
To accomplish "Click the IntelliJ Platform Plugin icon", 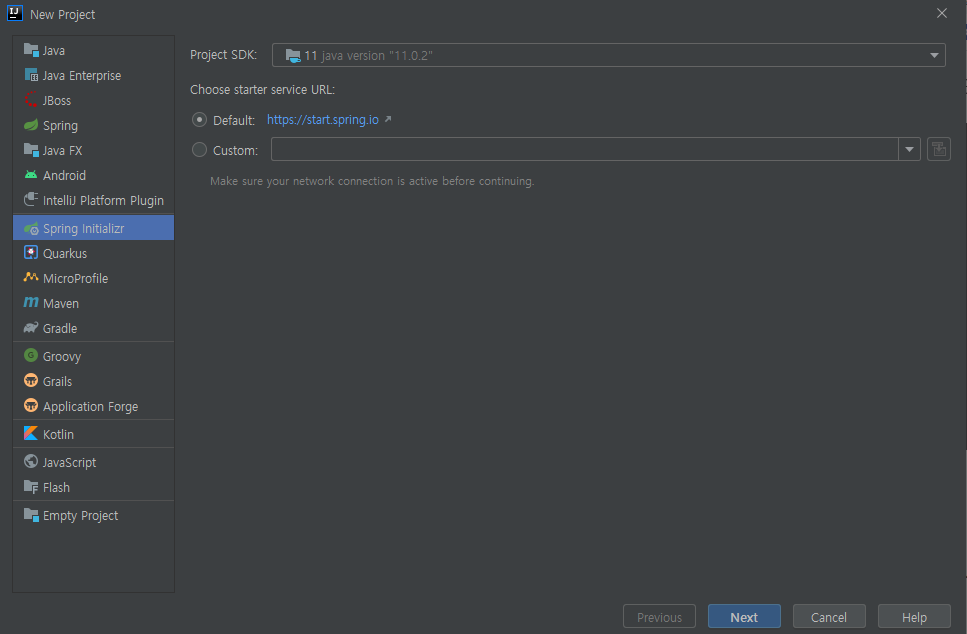I will point(31,200).
